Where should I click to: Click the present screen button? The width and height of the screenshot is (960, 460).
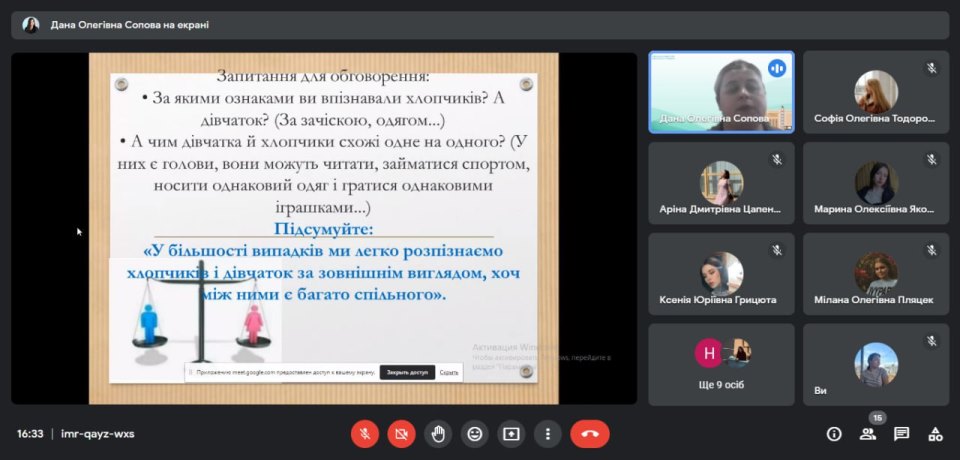511,434
